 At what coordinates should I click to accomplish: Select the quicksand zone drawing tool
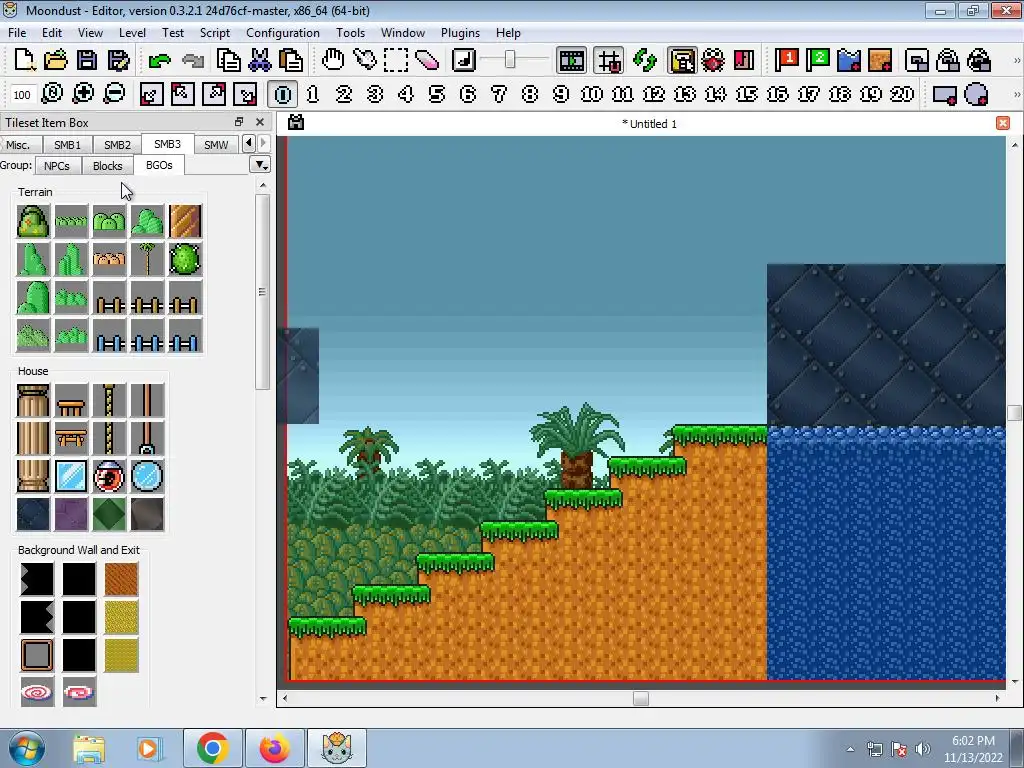pyautogui.click(x=880, y=60)
